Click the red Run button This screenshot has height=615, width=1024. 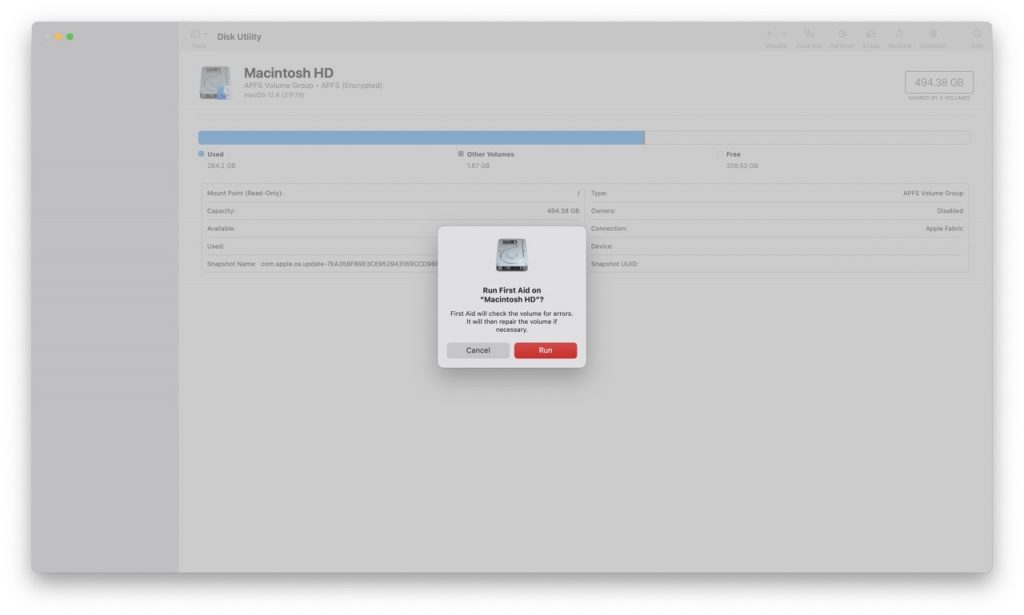click(x=545, y=351)
